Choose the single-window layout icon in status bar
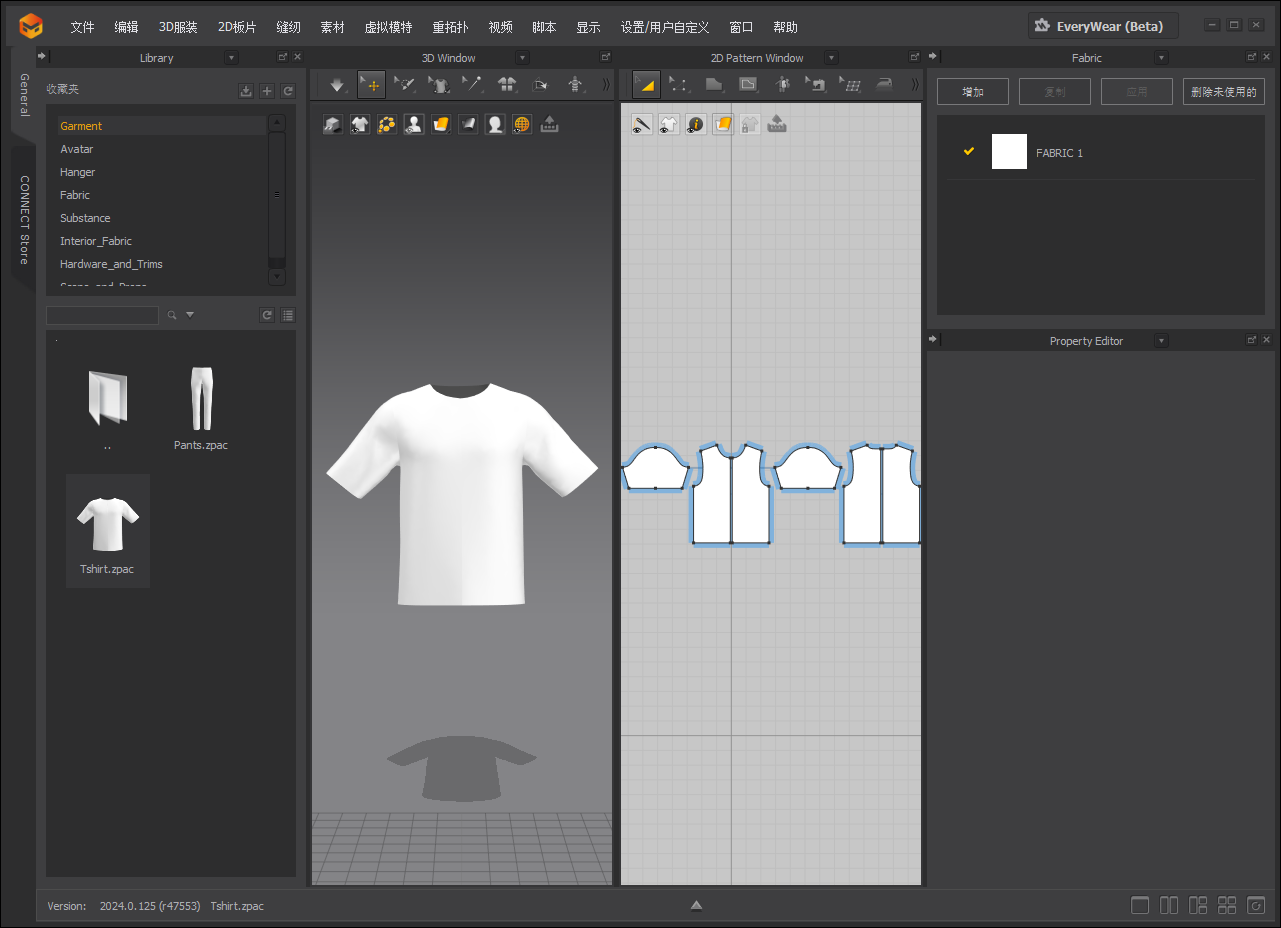 point(1140,906)
